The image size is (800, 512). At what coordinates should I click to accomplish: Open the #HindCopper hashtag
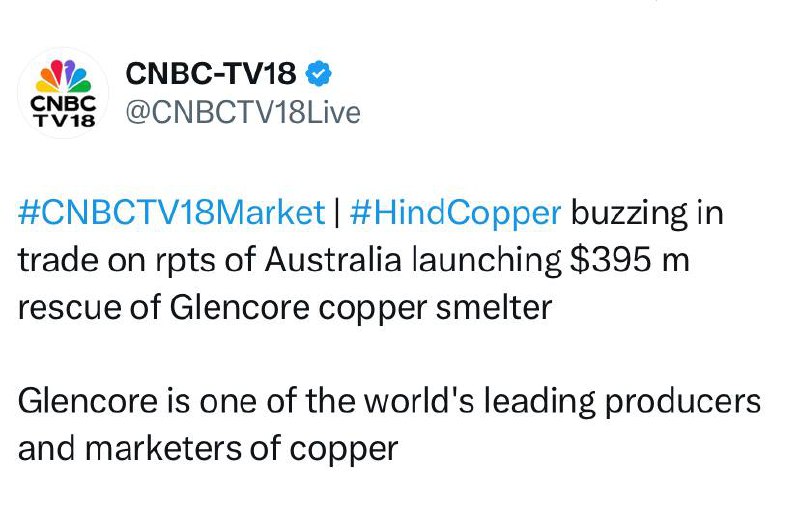[455, 213]
